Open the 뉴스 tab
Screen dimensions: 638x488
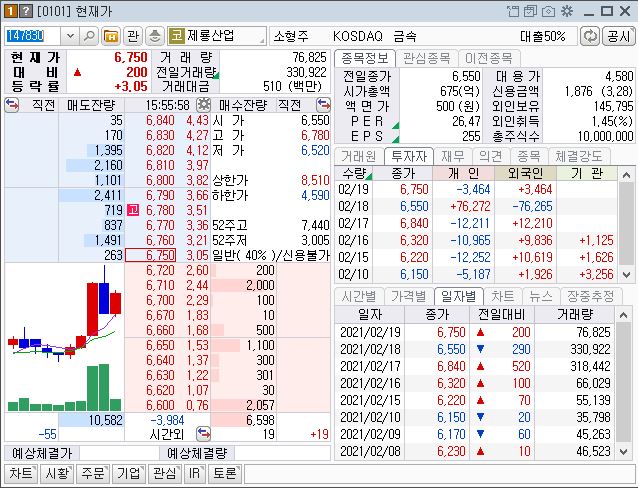point(541,296)
